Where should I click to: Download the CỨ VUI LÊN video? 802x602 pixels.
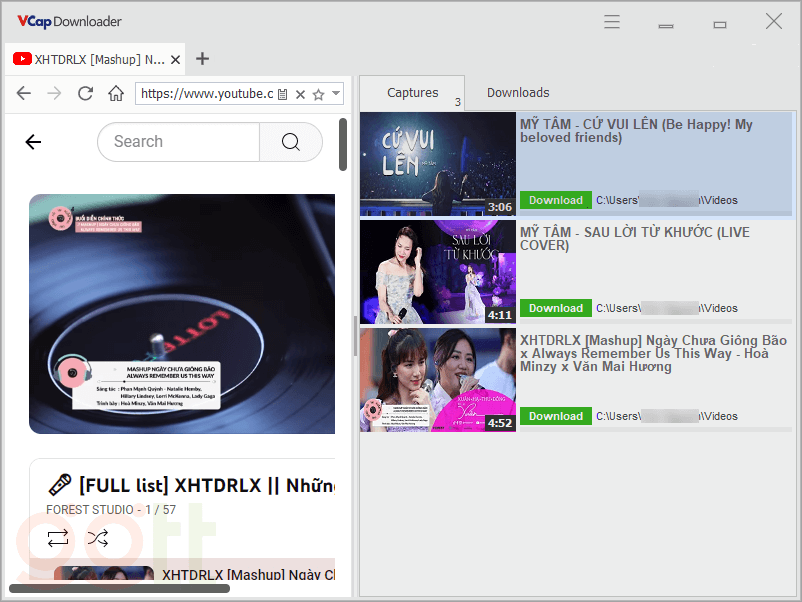[x=555, y=200]
